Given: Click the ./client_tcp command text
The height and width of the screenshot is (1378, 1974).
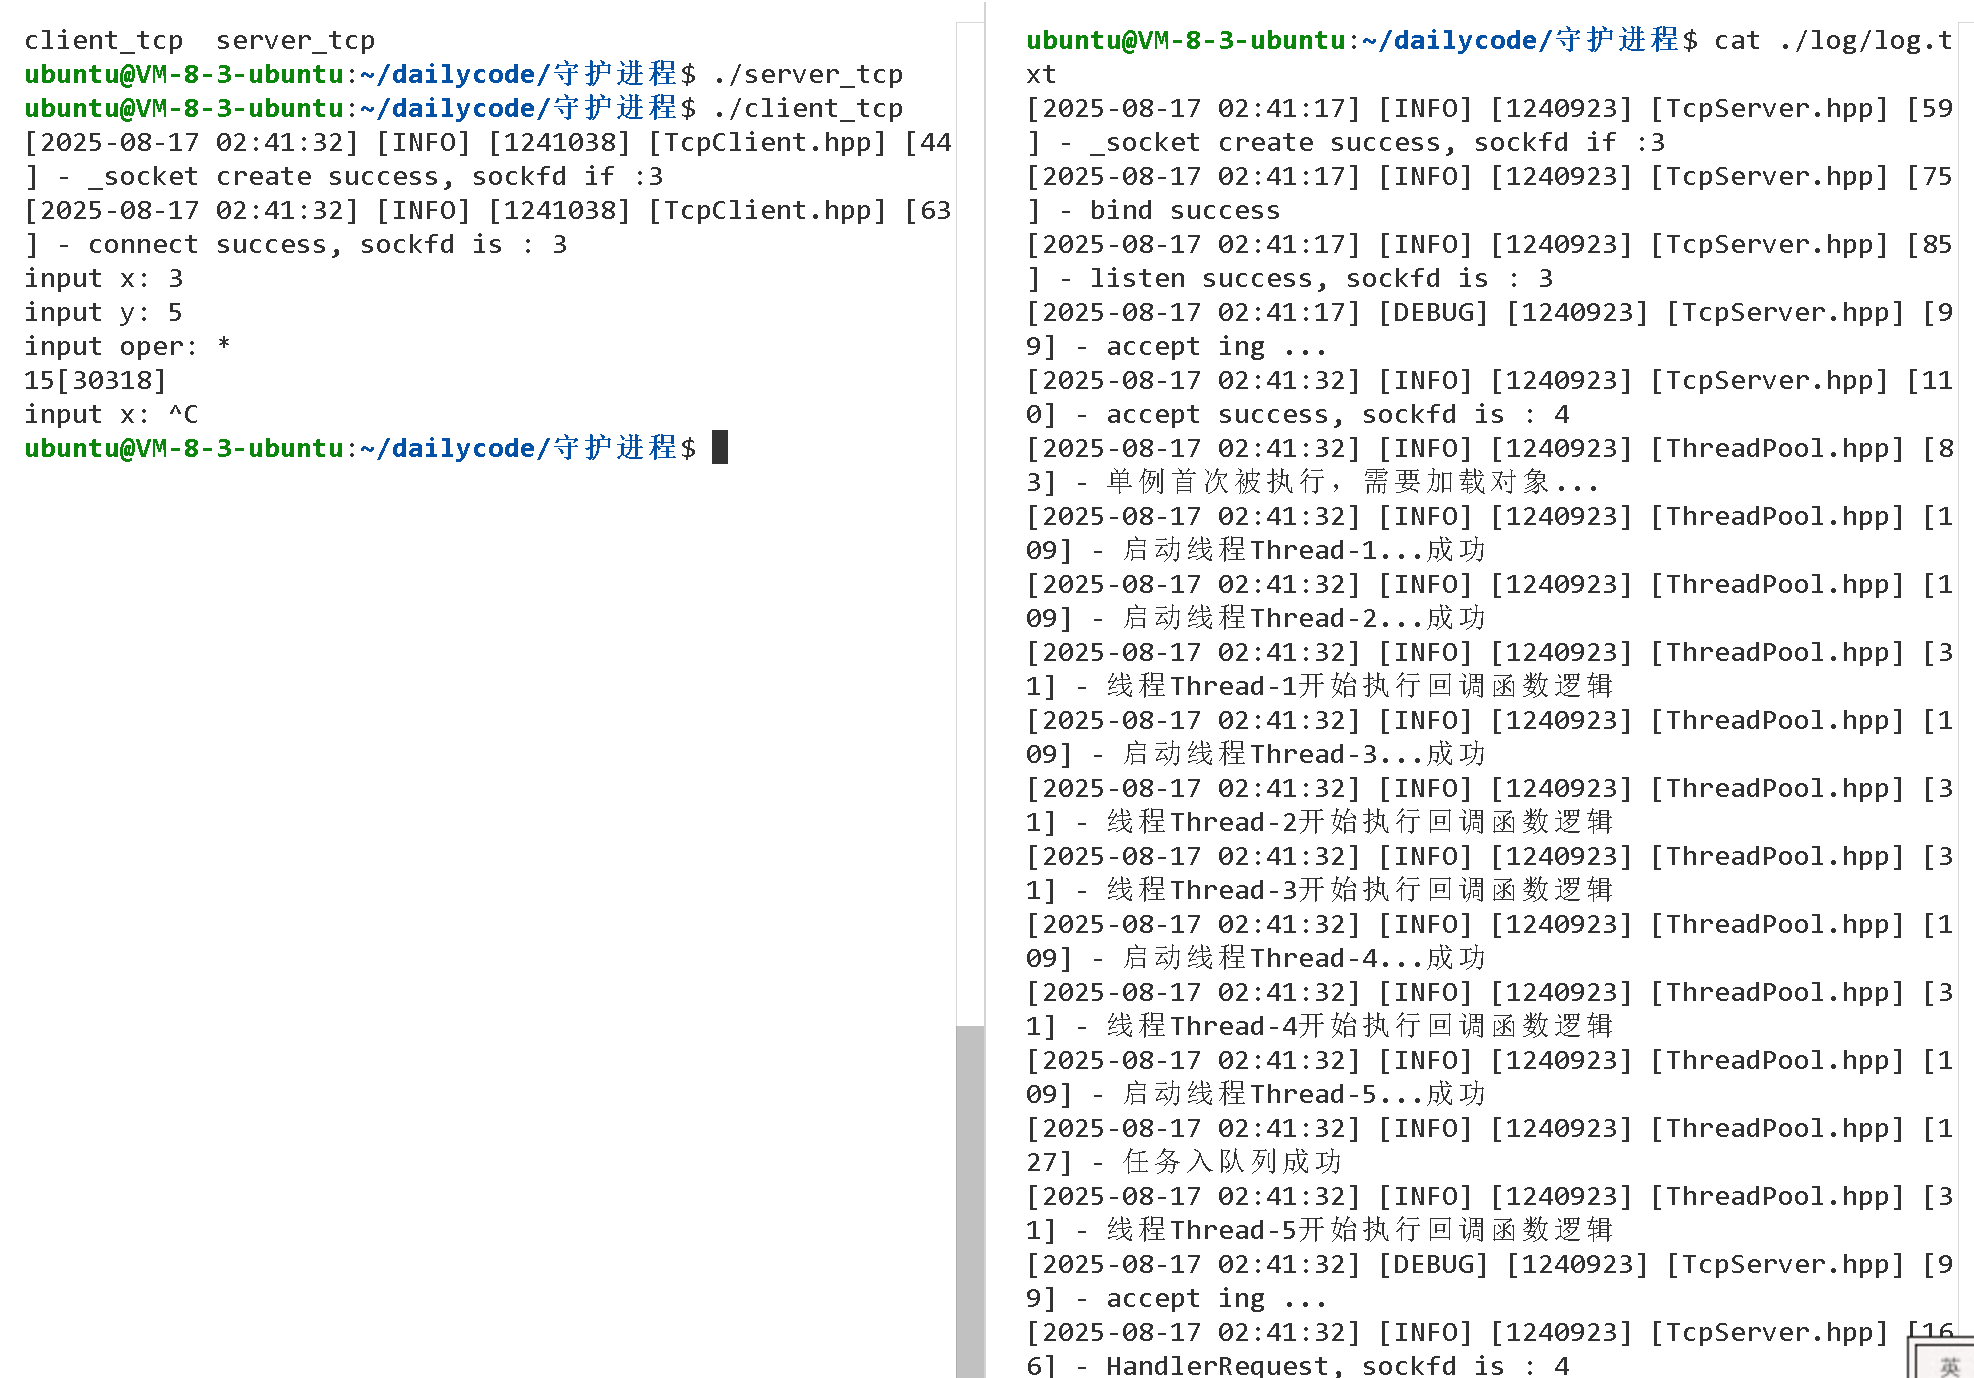Looking at the screenshot, I should point(808,108).
